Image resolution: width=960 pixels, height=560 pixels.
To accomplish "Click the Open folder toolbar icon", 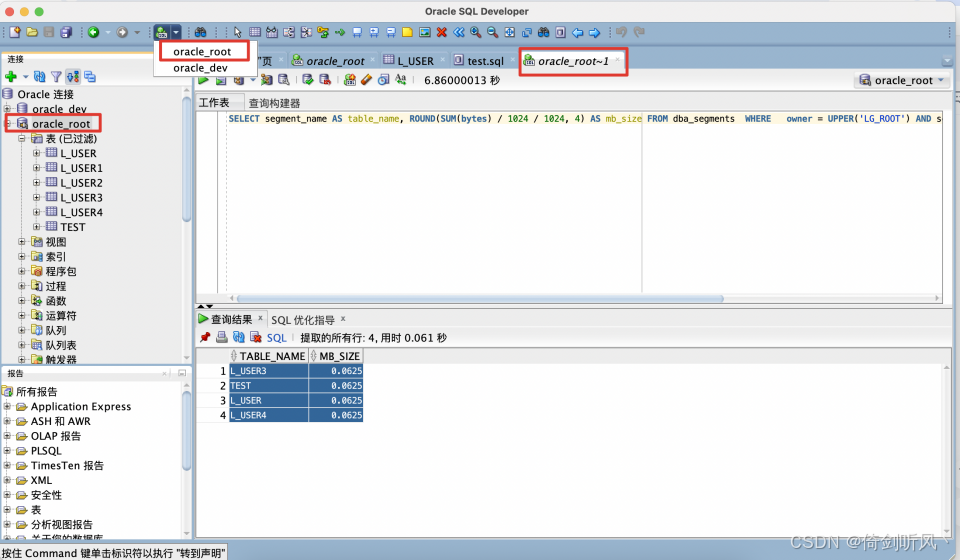I will [x=32, y=32].
